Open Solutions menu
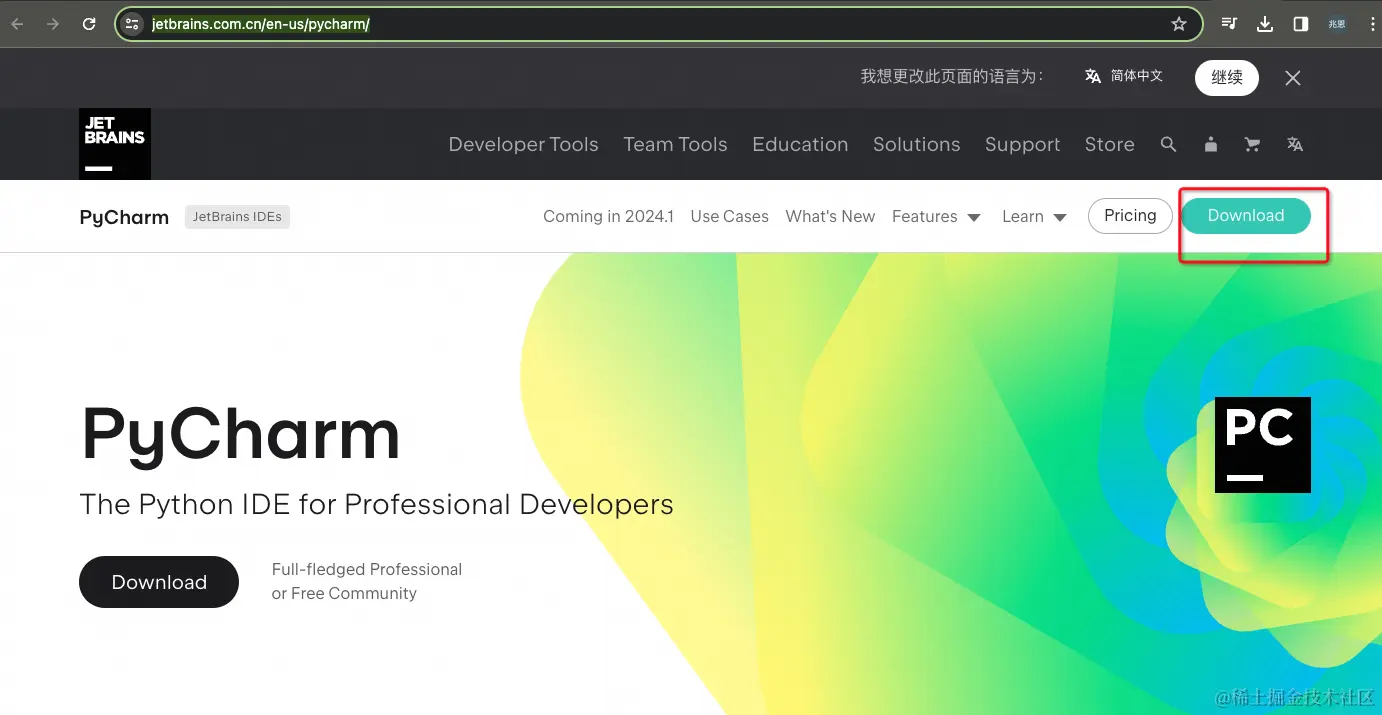 916,144
